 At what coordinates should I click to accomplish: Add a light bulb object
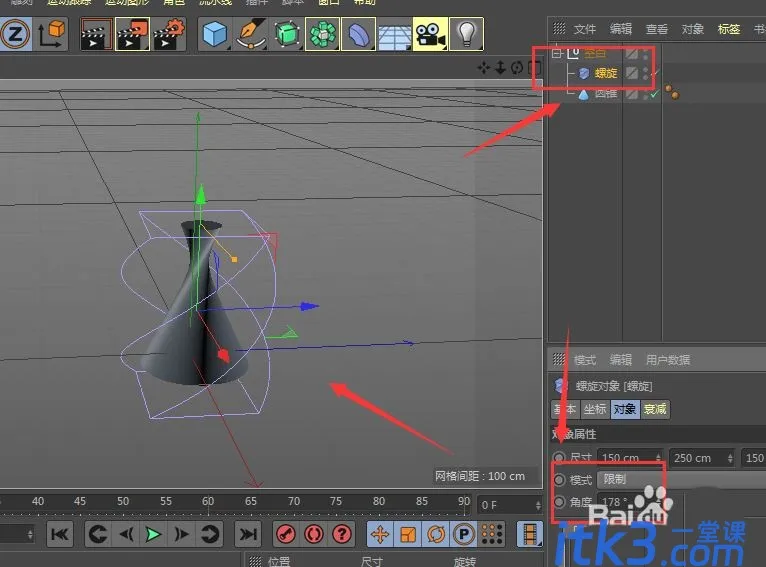tap(466, 34)
